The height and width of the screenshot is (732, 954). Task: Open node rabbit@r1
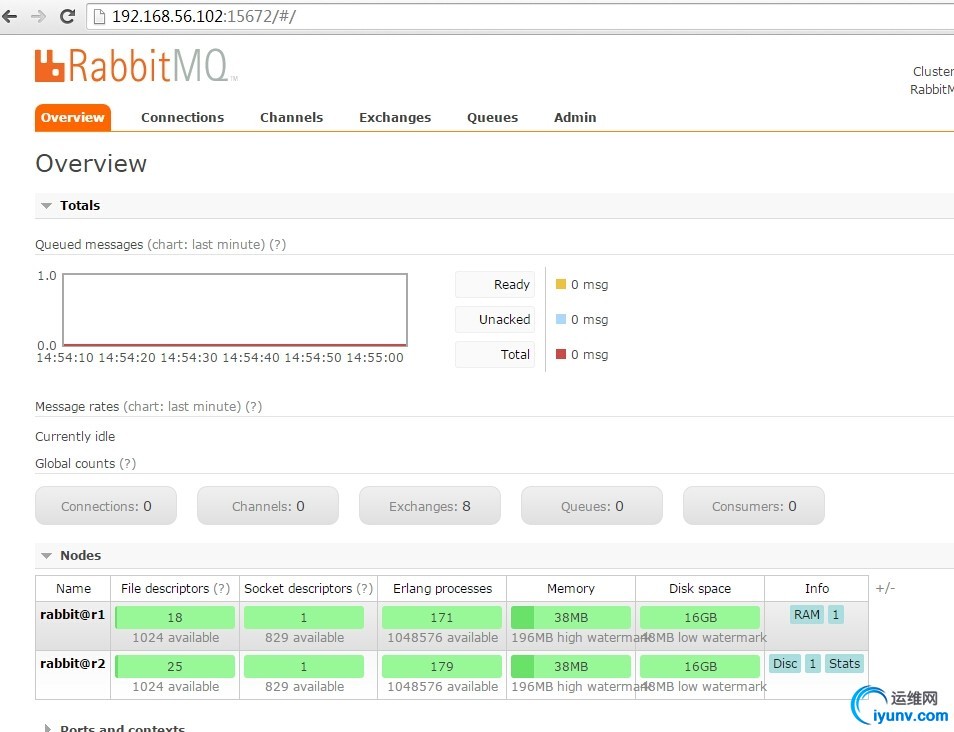[x=72, y=615]
